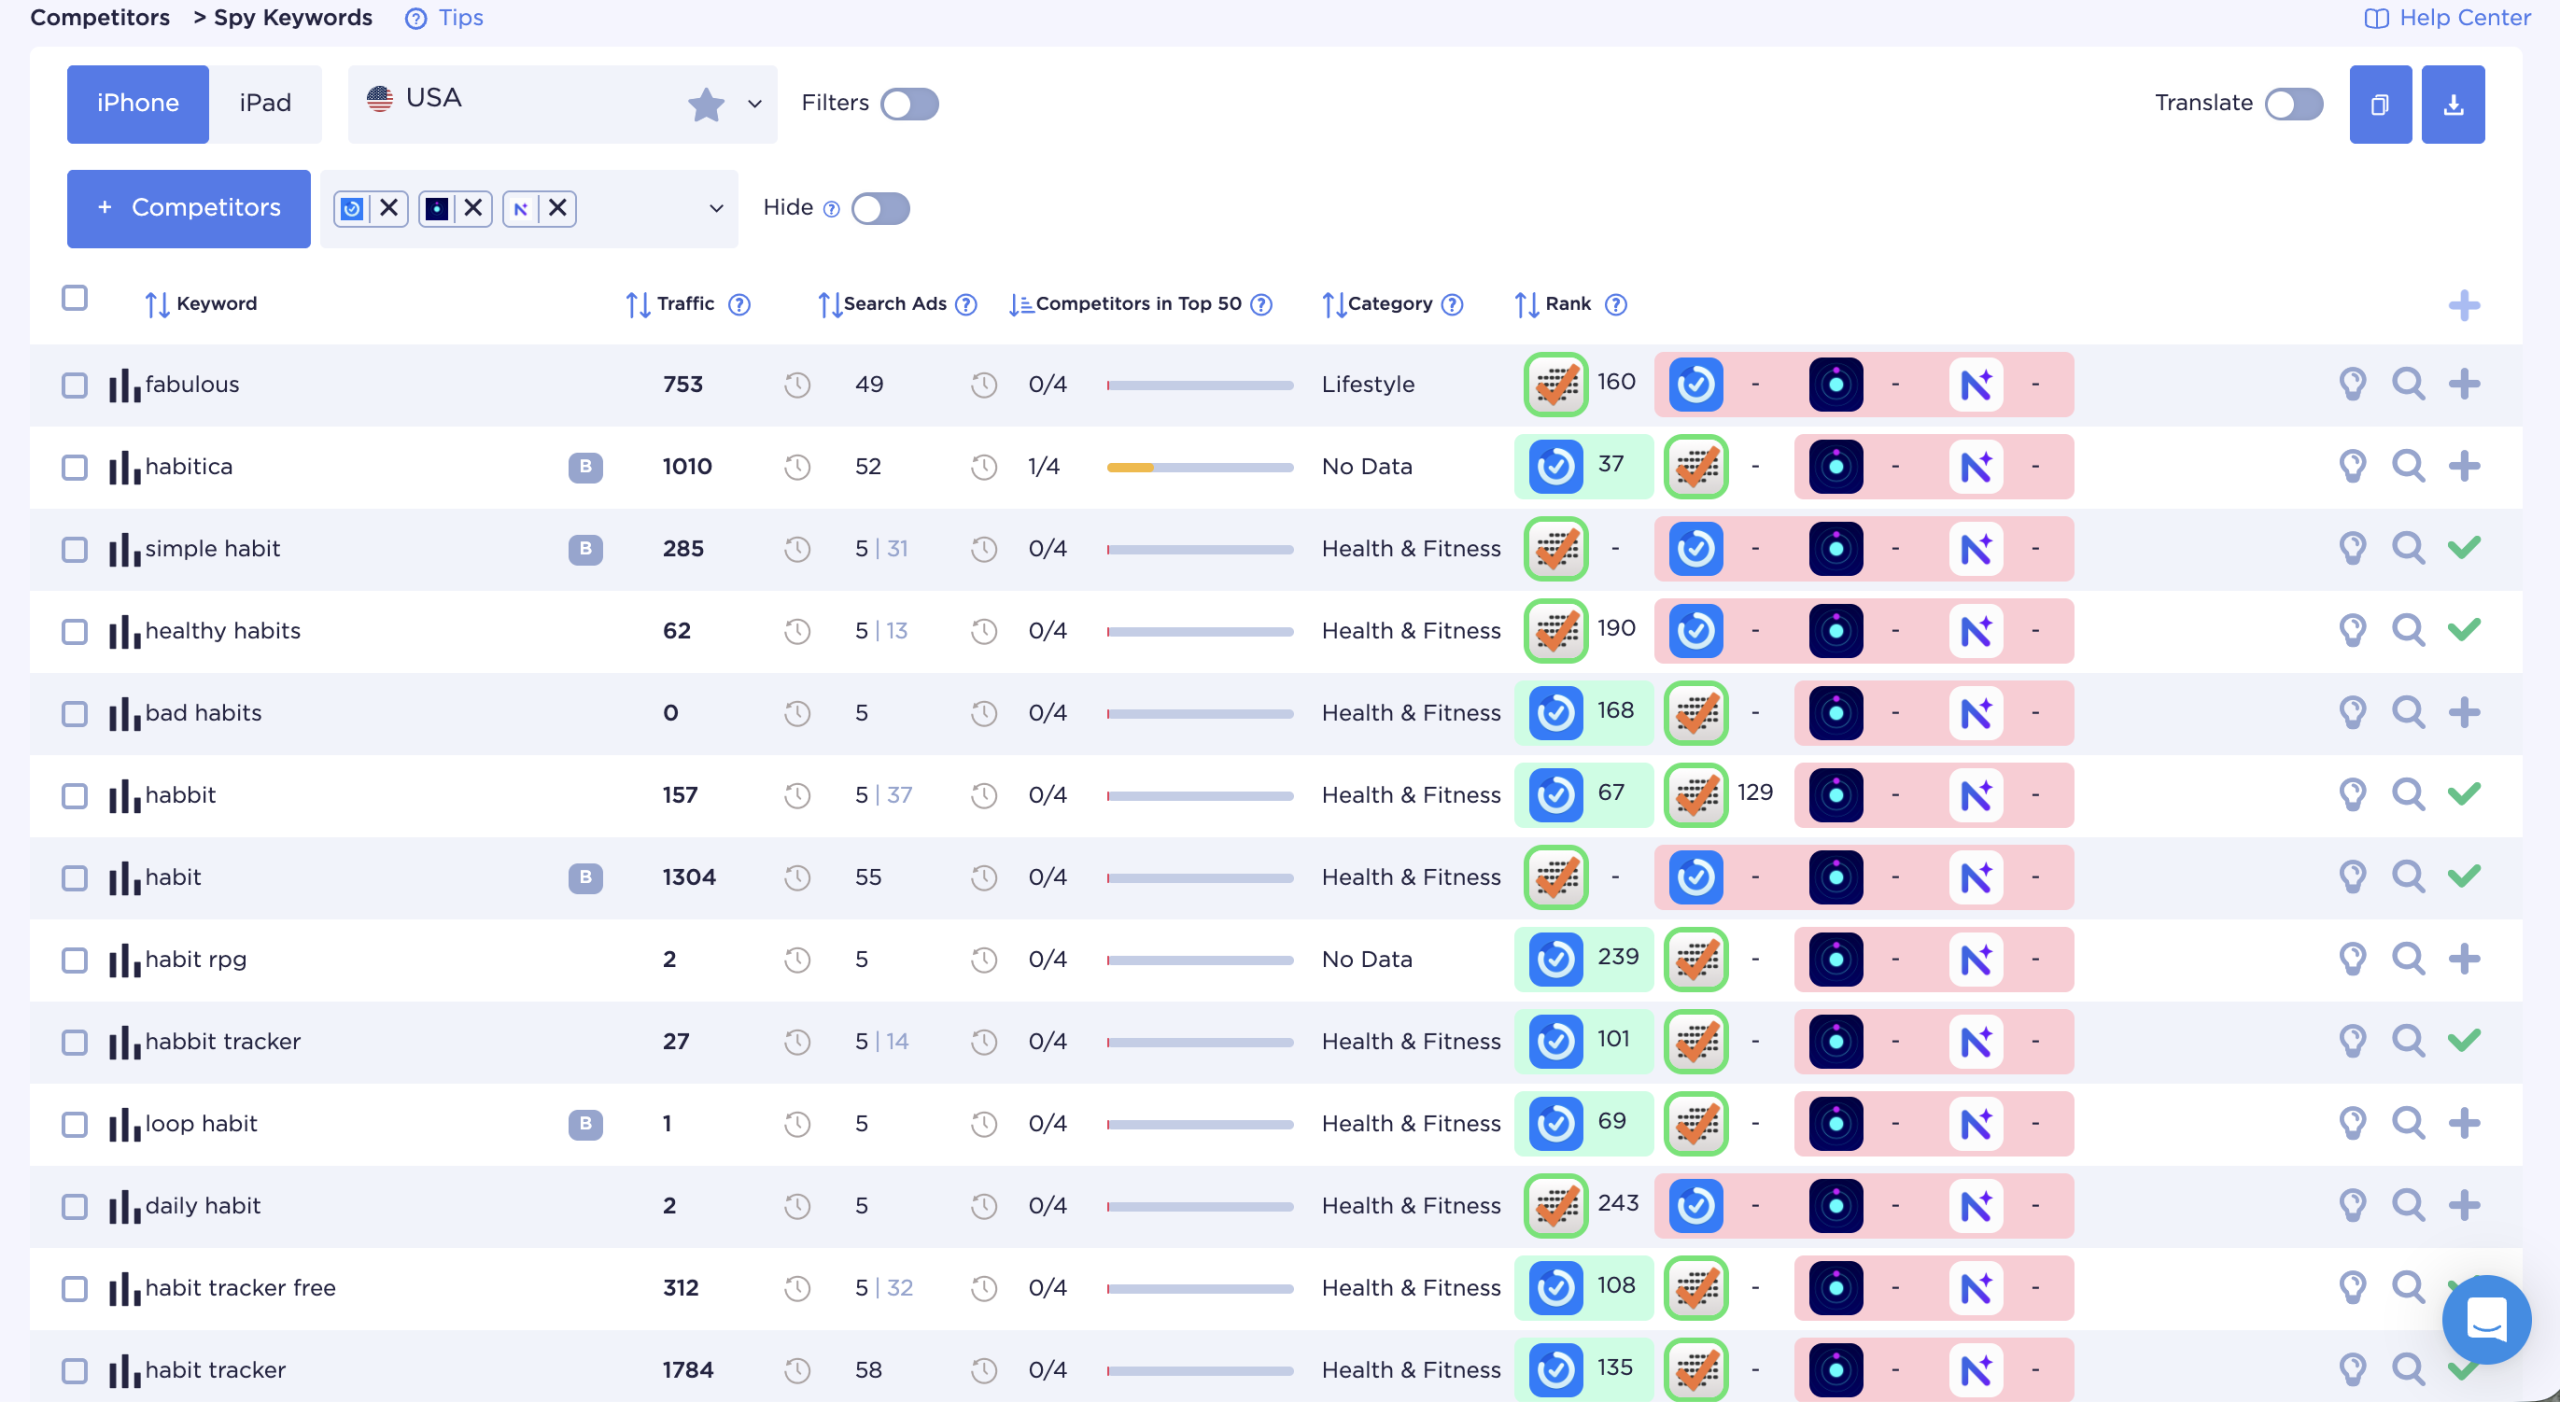Check the select-all header checkbox
This screenshot has width=2560, height=1402.
point(74,298)
